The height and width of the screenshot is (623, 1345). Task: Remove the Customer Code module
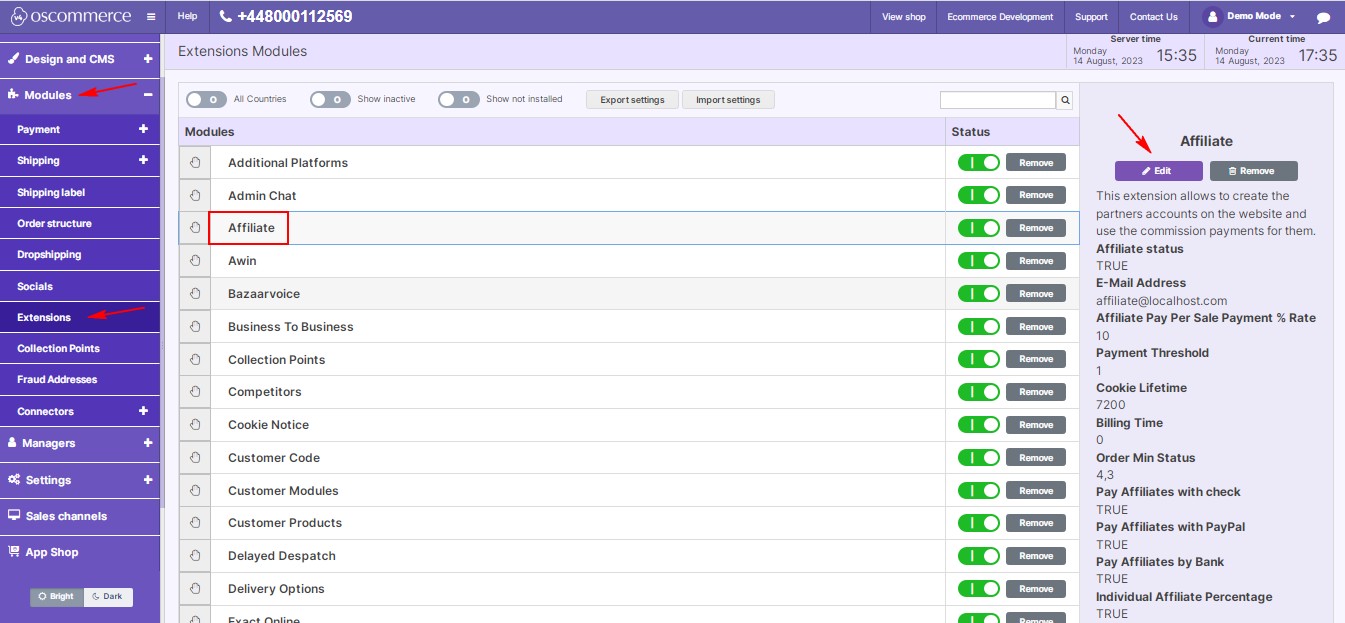pyautogui.click(x=1036, y=458)
